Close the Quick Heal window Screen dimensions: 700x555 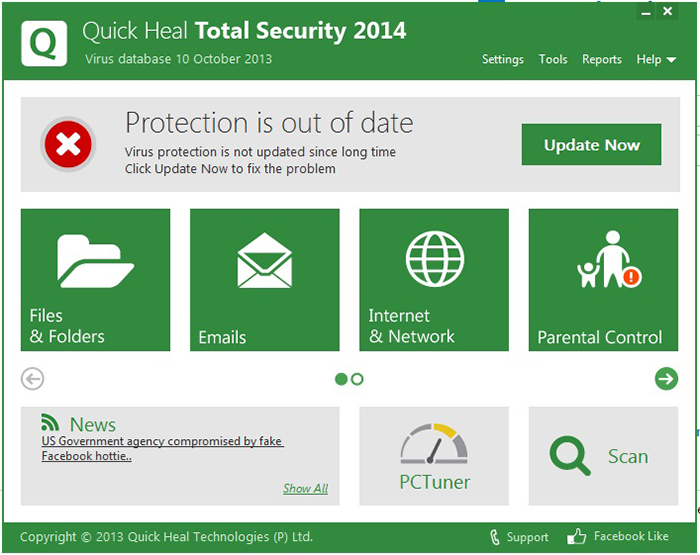[x=667, y=11]
